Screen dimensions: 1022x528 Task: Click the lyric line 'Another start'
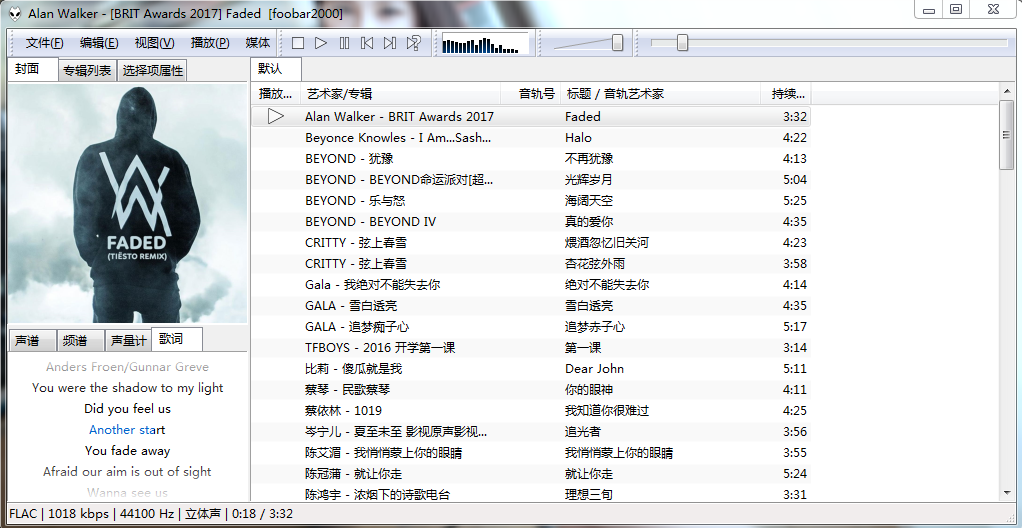[x=127, y=430]
